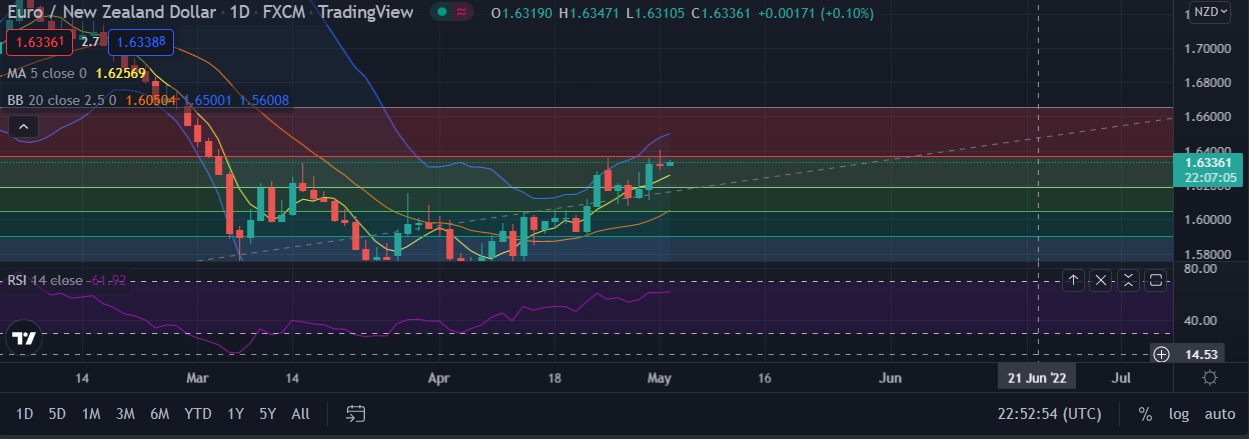The width and height of the screenshot is (1249, 439).
Task: Select the 3M time range
Action: tap(125, 414)
